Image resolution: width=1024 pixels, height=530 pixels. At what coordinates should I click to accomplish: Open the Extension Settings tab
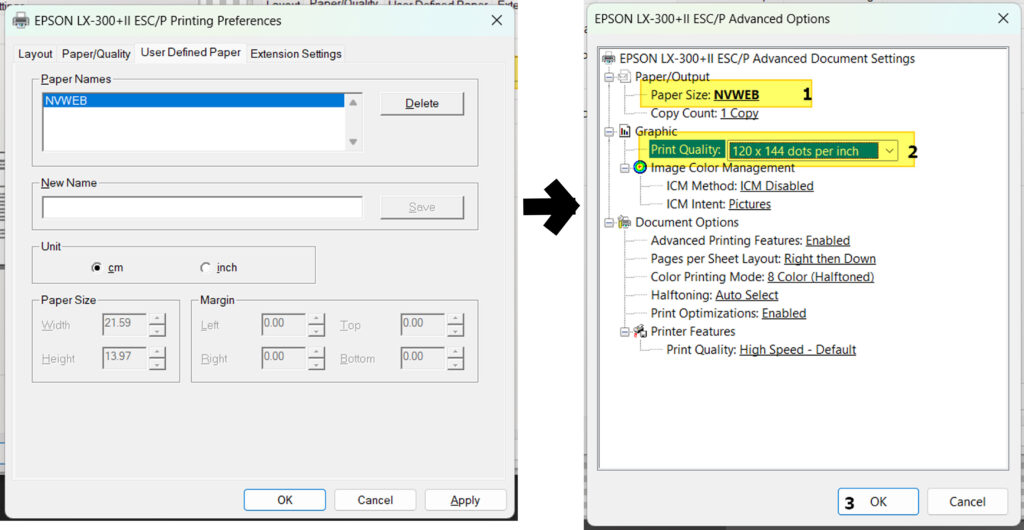pyautogui.click(x=295, y=54)
